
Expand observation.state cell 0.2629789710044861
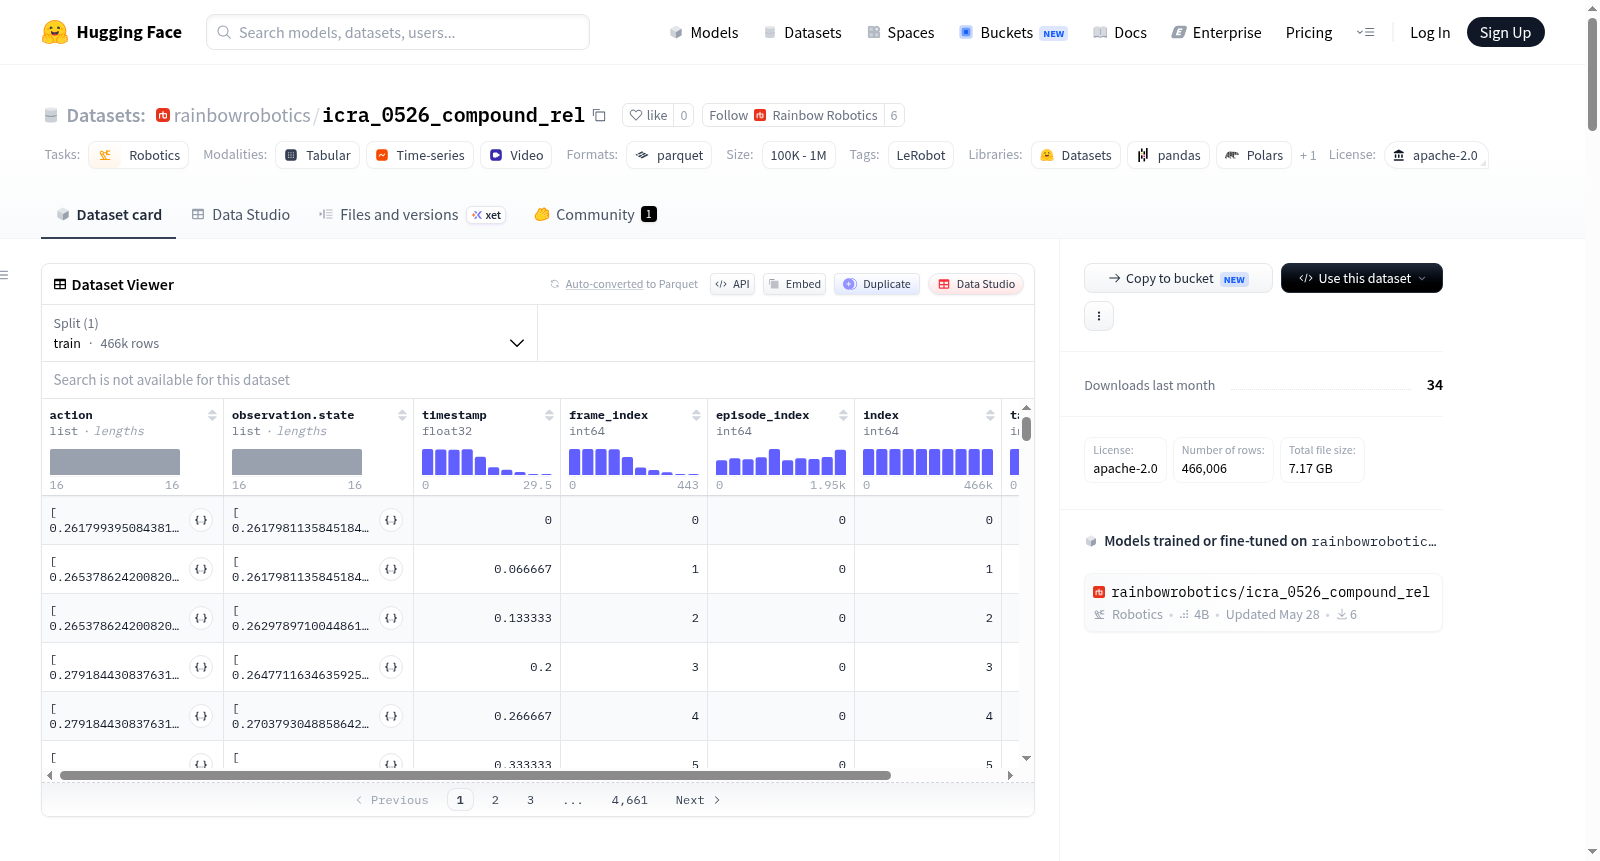391,618
